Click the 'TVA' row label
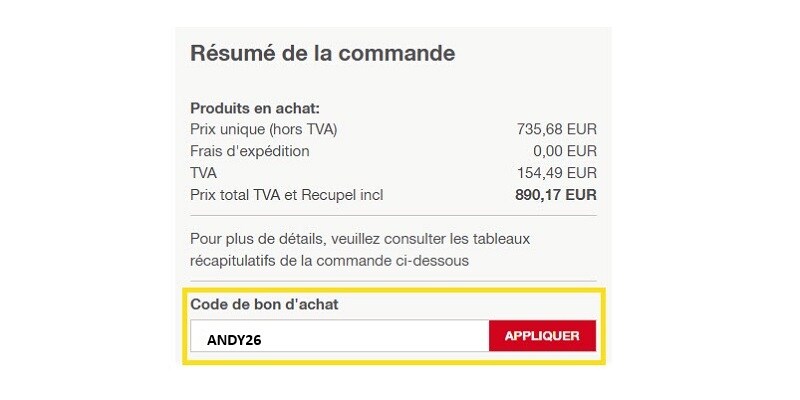Viewport: 800px width, 400px height. [x=205, y=173]
